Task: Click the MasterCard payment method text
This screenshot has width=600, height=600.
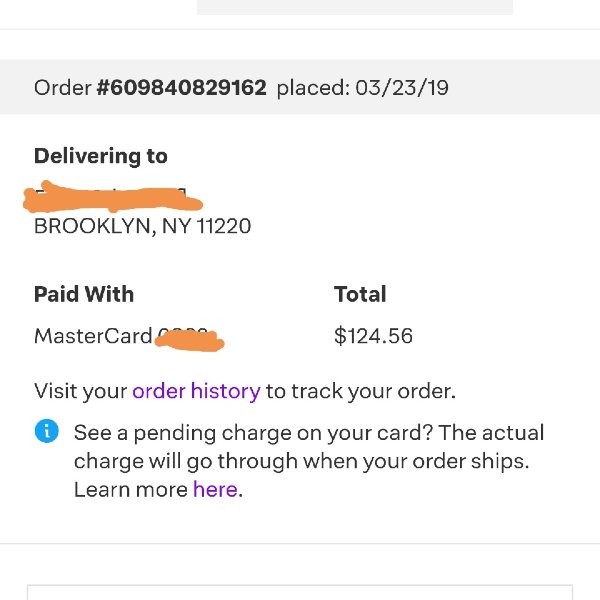Action: click(x=93, y=336)
